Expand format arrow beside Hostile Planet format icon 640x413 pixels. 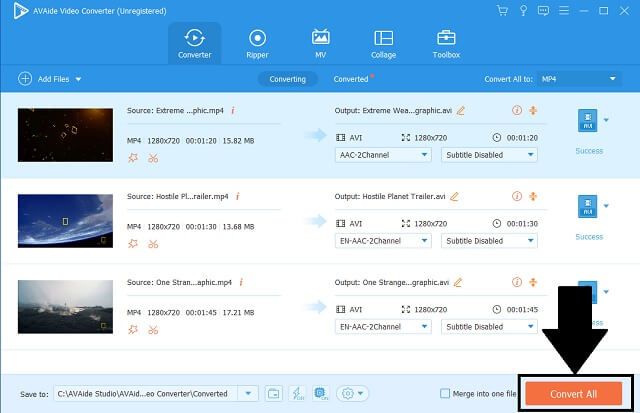pos(606,206)
